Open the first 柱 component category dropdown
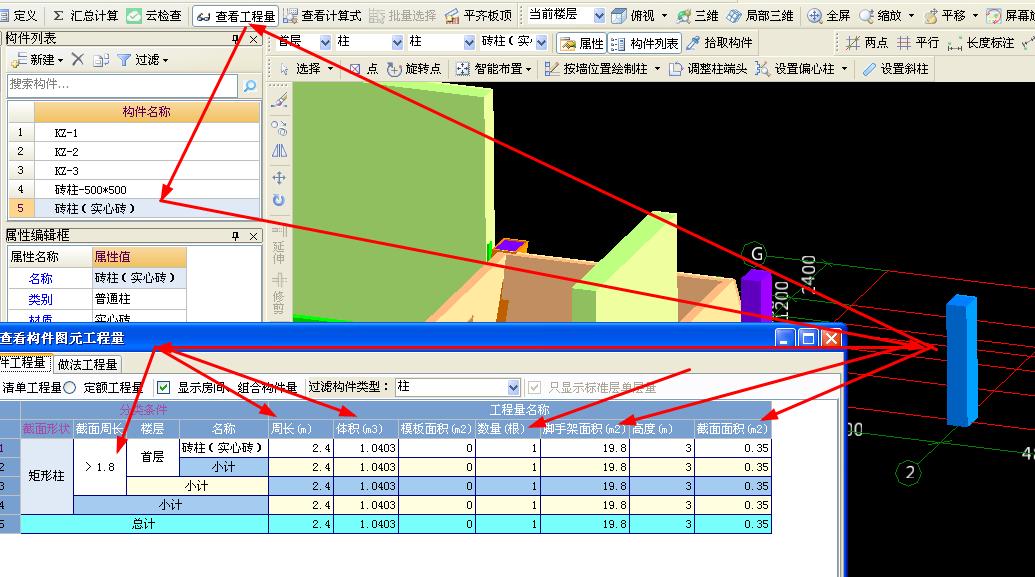1035x577 pixels. (397, 42)
